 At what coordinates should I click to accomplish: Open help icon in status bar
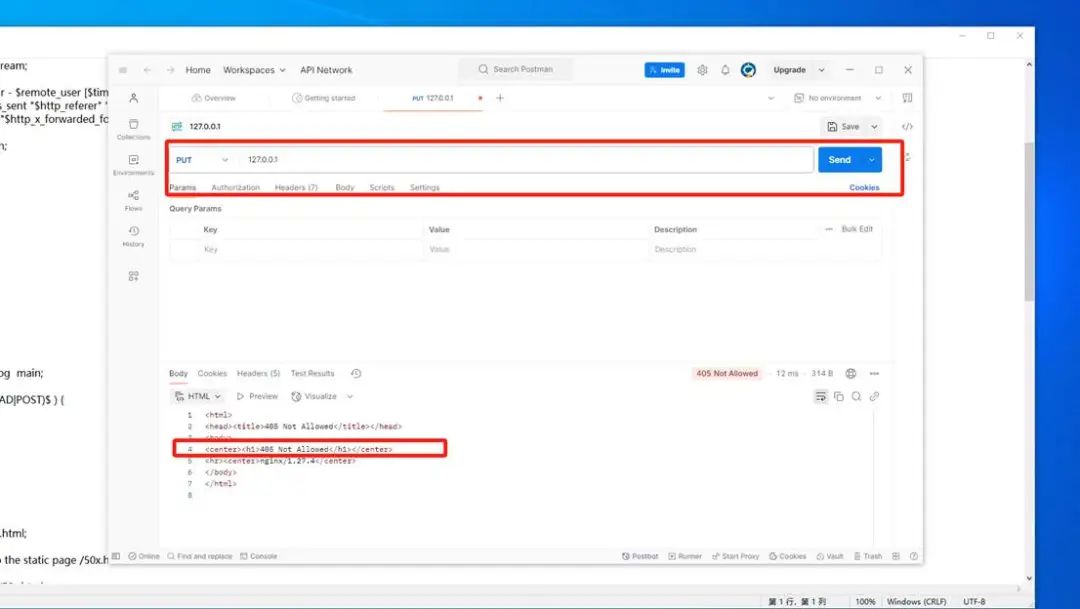coord(913,556)
